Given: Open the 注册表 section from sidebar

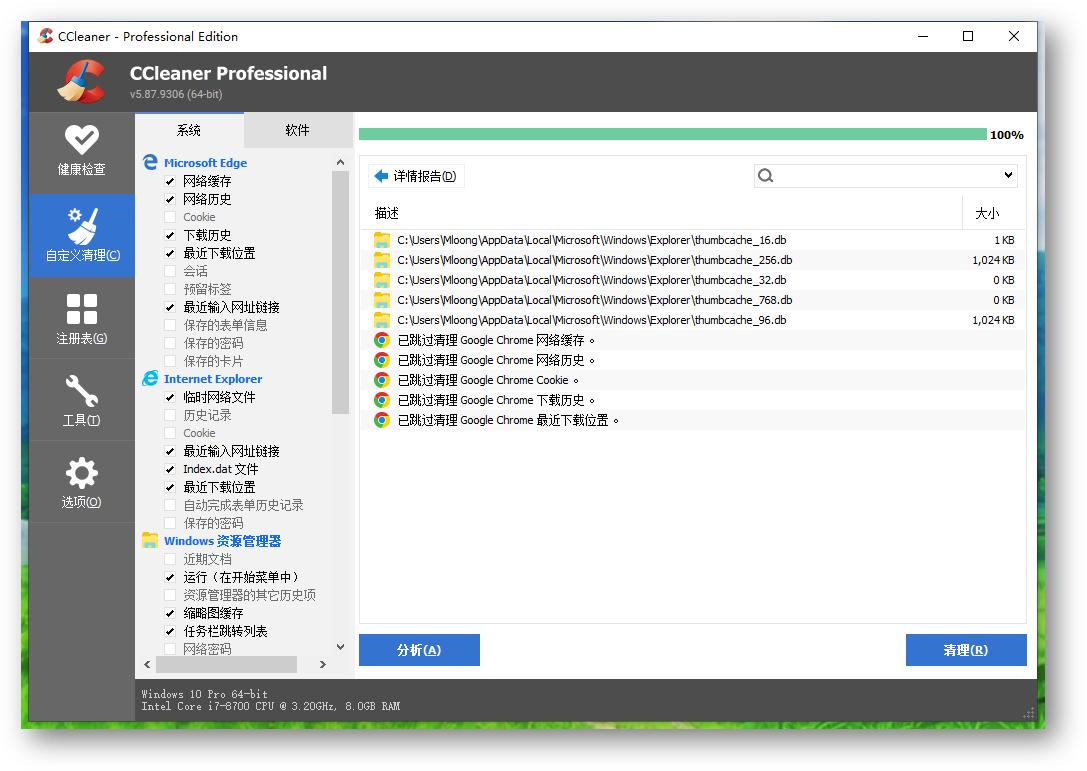Looking at the screenshot, I should (x=81, y=316).
